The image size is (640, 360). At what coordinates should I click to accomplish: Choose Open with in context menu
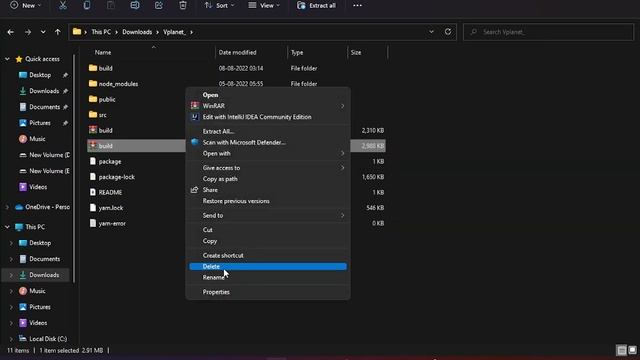(268, 153)
